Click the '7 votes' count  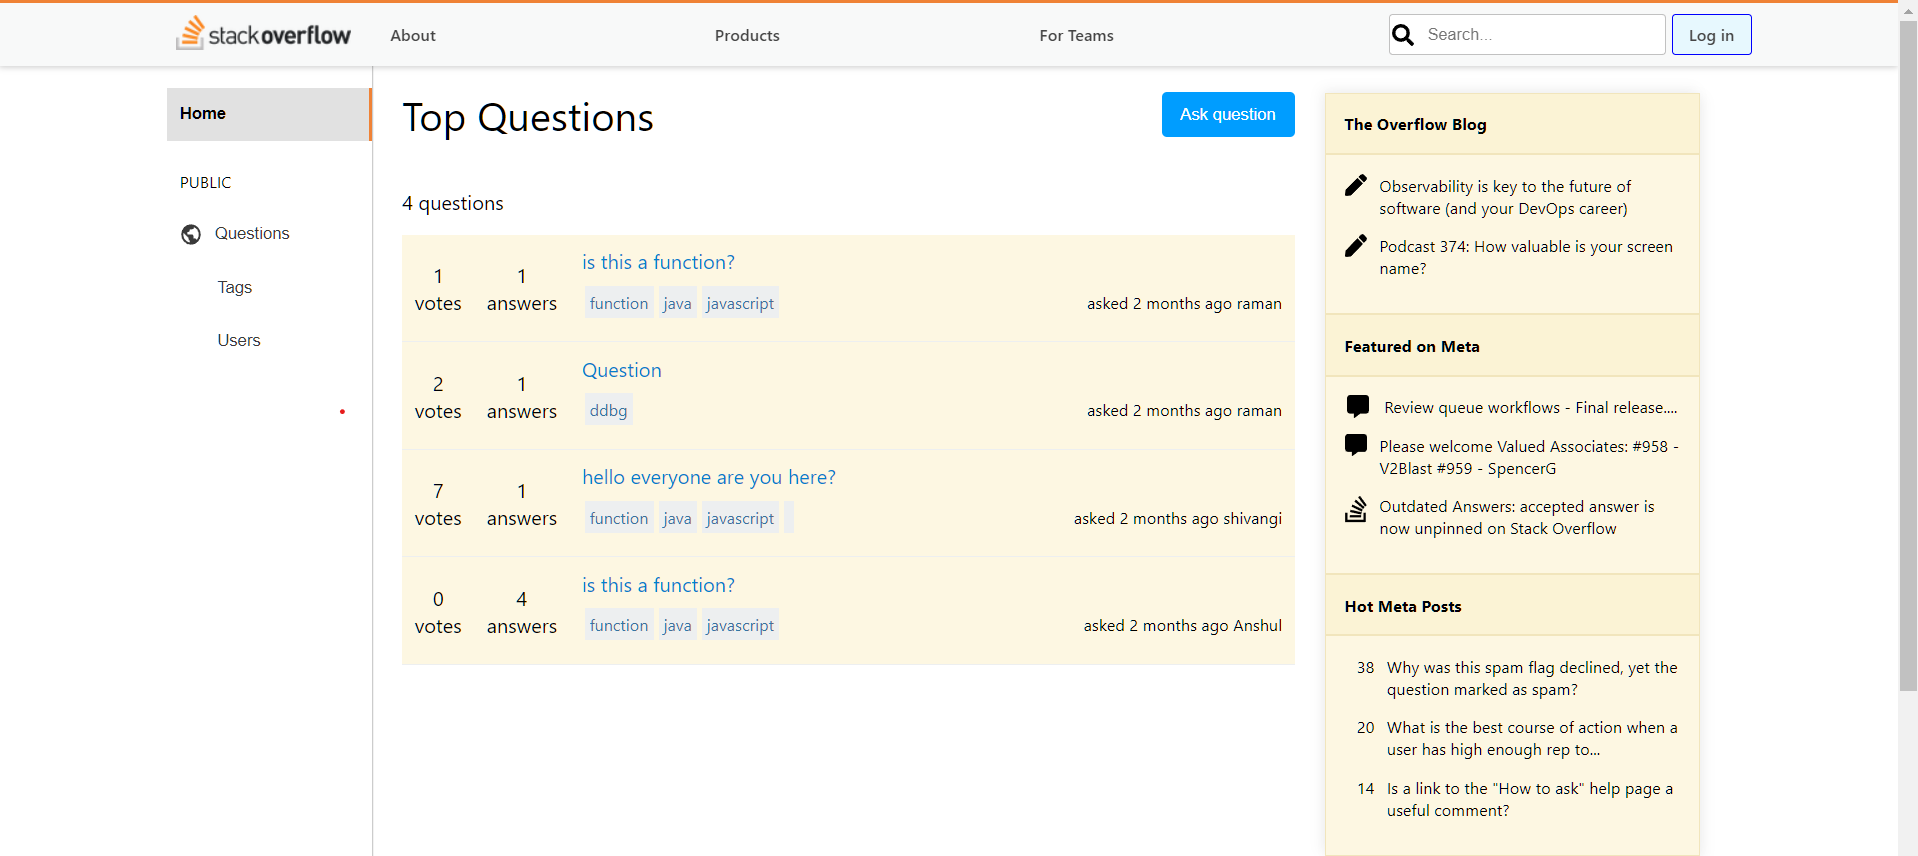(x=438, y=504)
